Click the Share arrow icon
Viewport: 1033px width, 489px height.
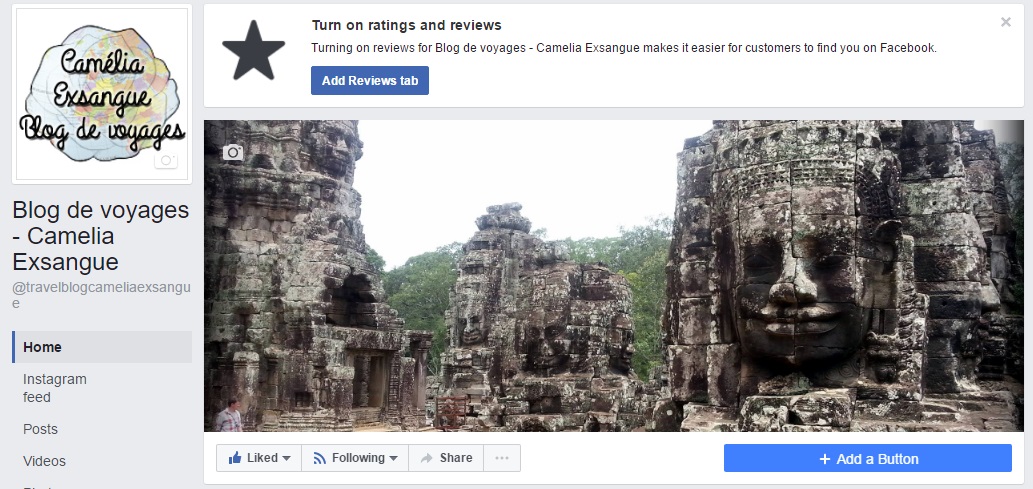427,458
